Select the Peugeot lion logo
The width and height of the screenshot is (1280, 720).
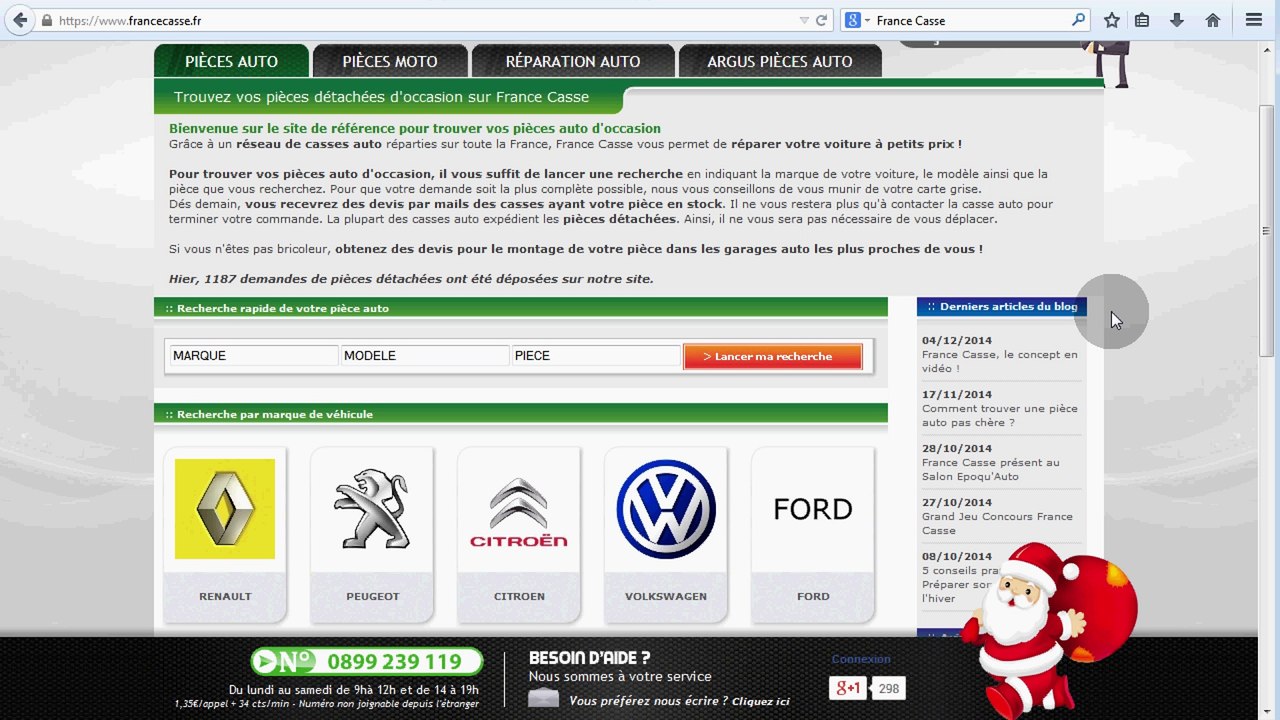coord(372,509)
